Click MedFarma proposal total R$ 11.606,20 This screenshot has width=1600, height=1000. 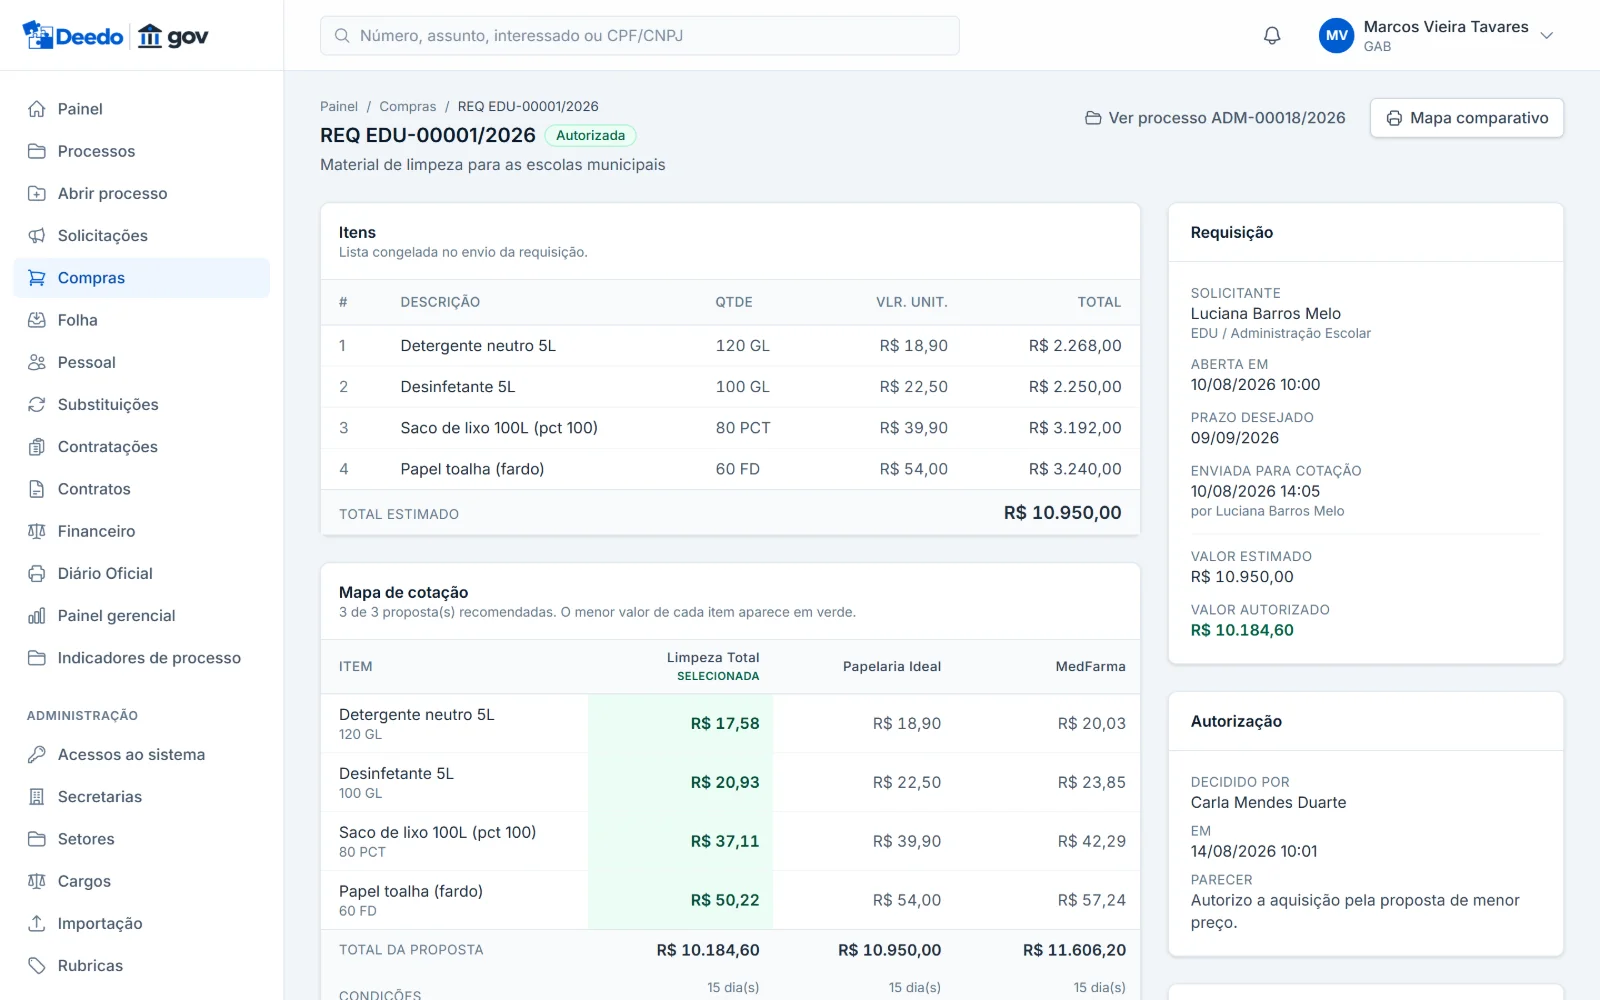[1074, 950]
